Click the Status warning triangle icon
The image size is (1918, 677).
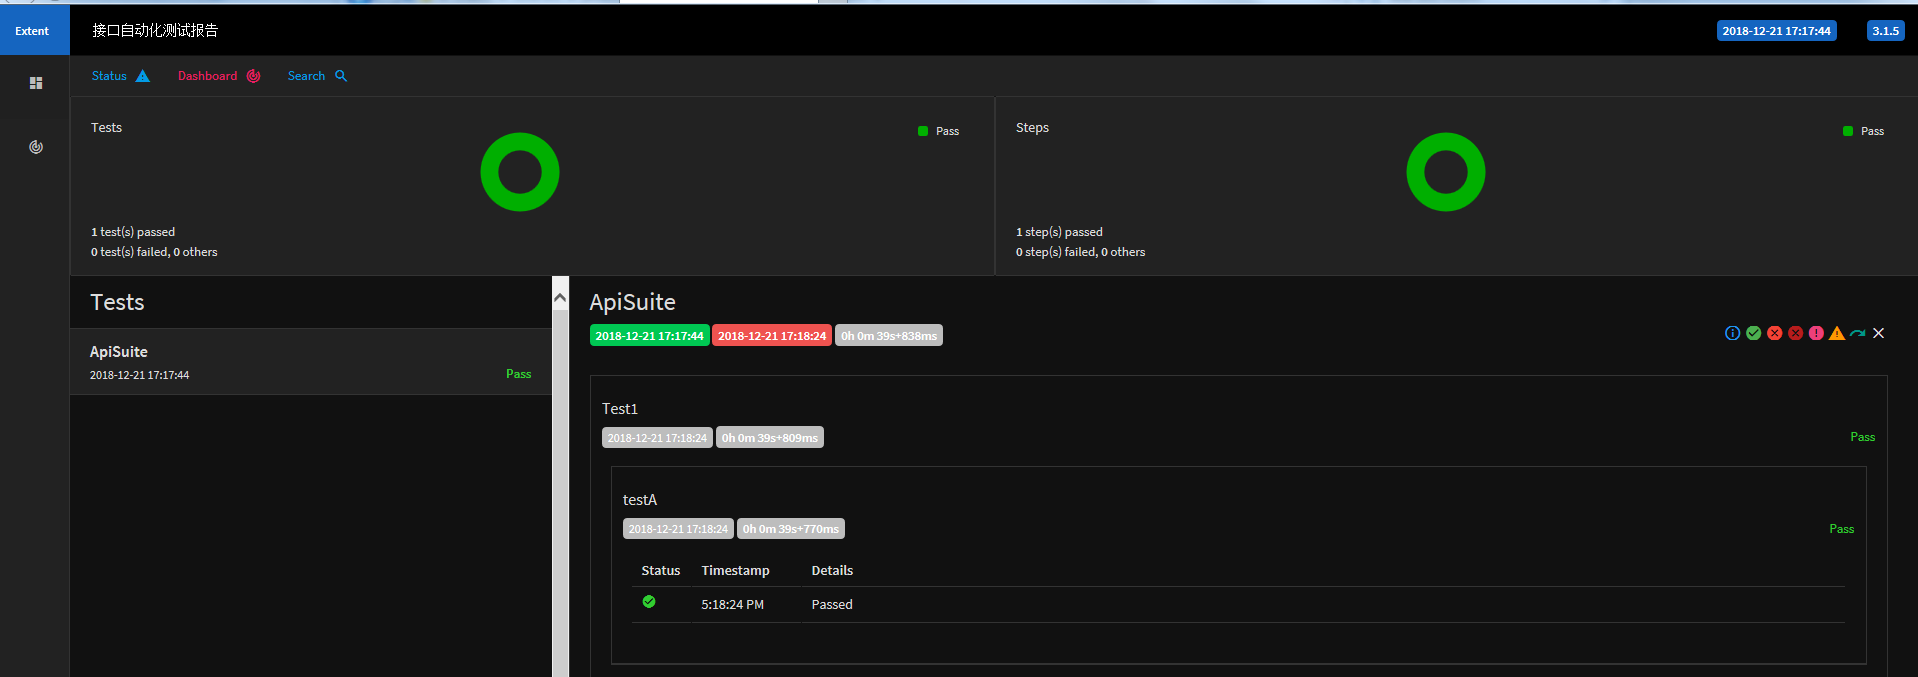point(142,76)
